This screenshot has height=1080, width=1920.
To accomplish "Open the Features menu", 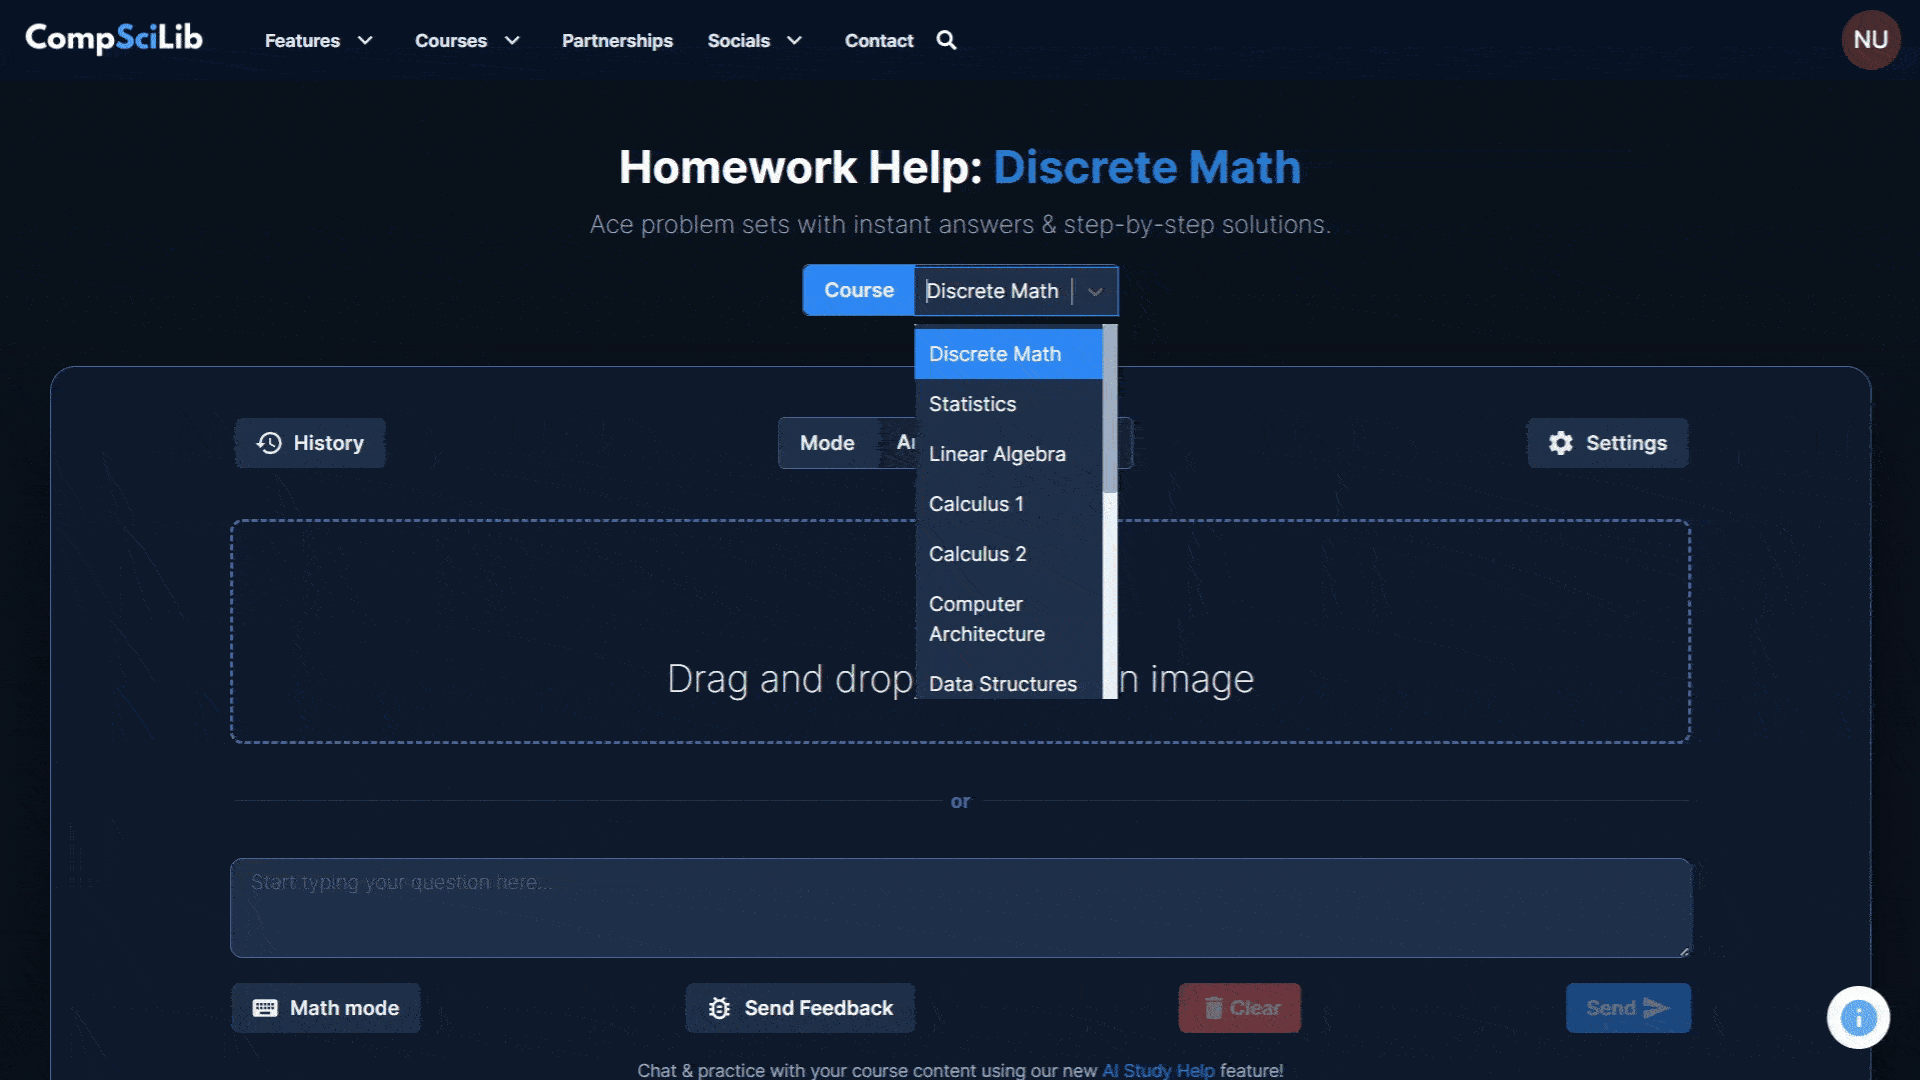I will click(x=318, y=41).
